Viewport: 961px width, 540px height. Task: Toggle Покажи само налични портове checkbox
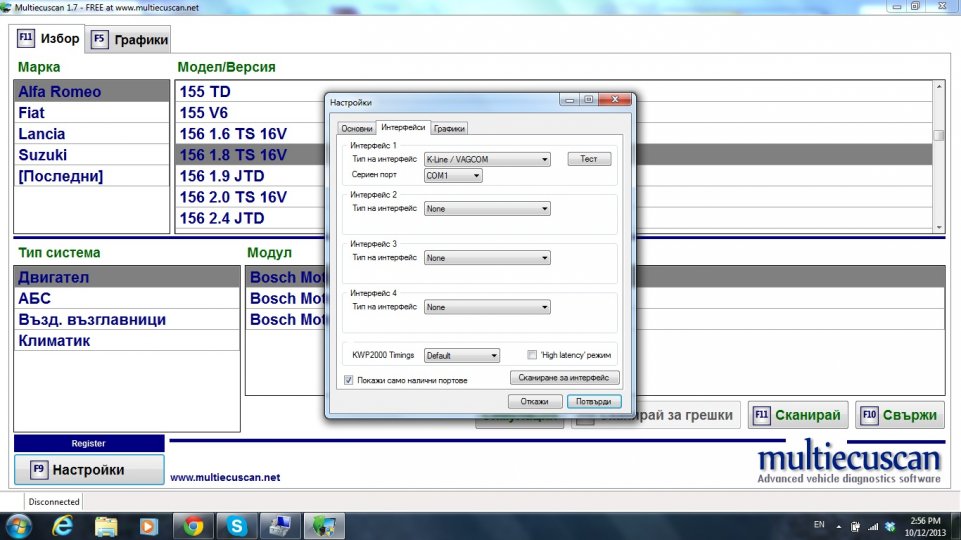349,380
